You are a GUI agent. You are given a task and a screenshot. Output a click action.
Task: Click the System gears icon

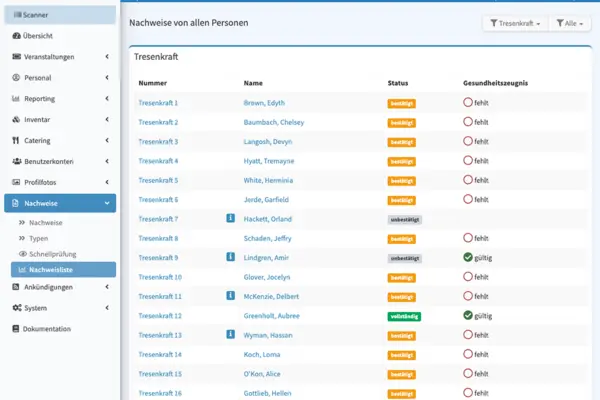point(17,308)
